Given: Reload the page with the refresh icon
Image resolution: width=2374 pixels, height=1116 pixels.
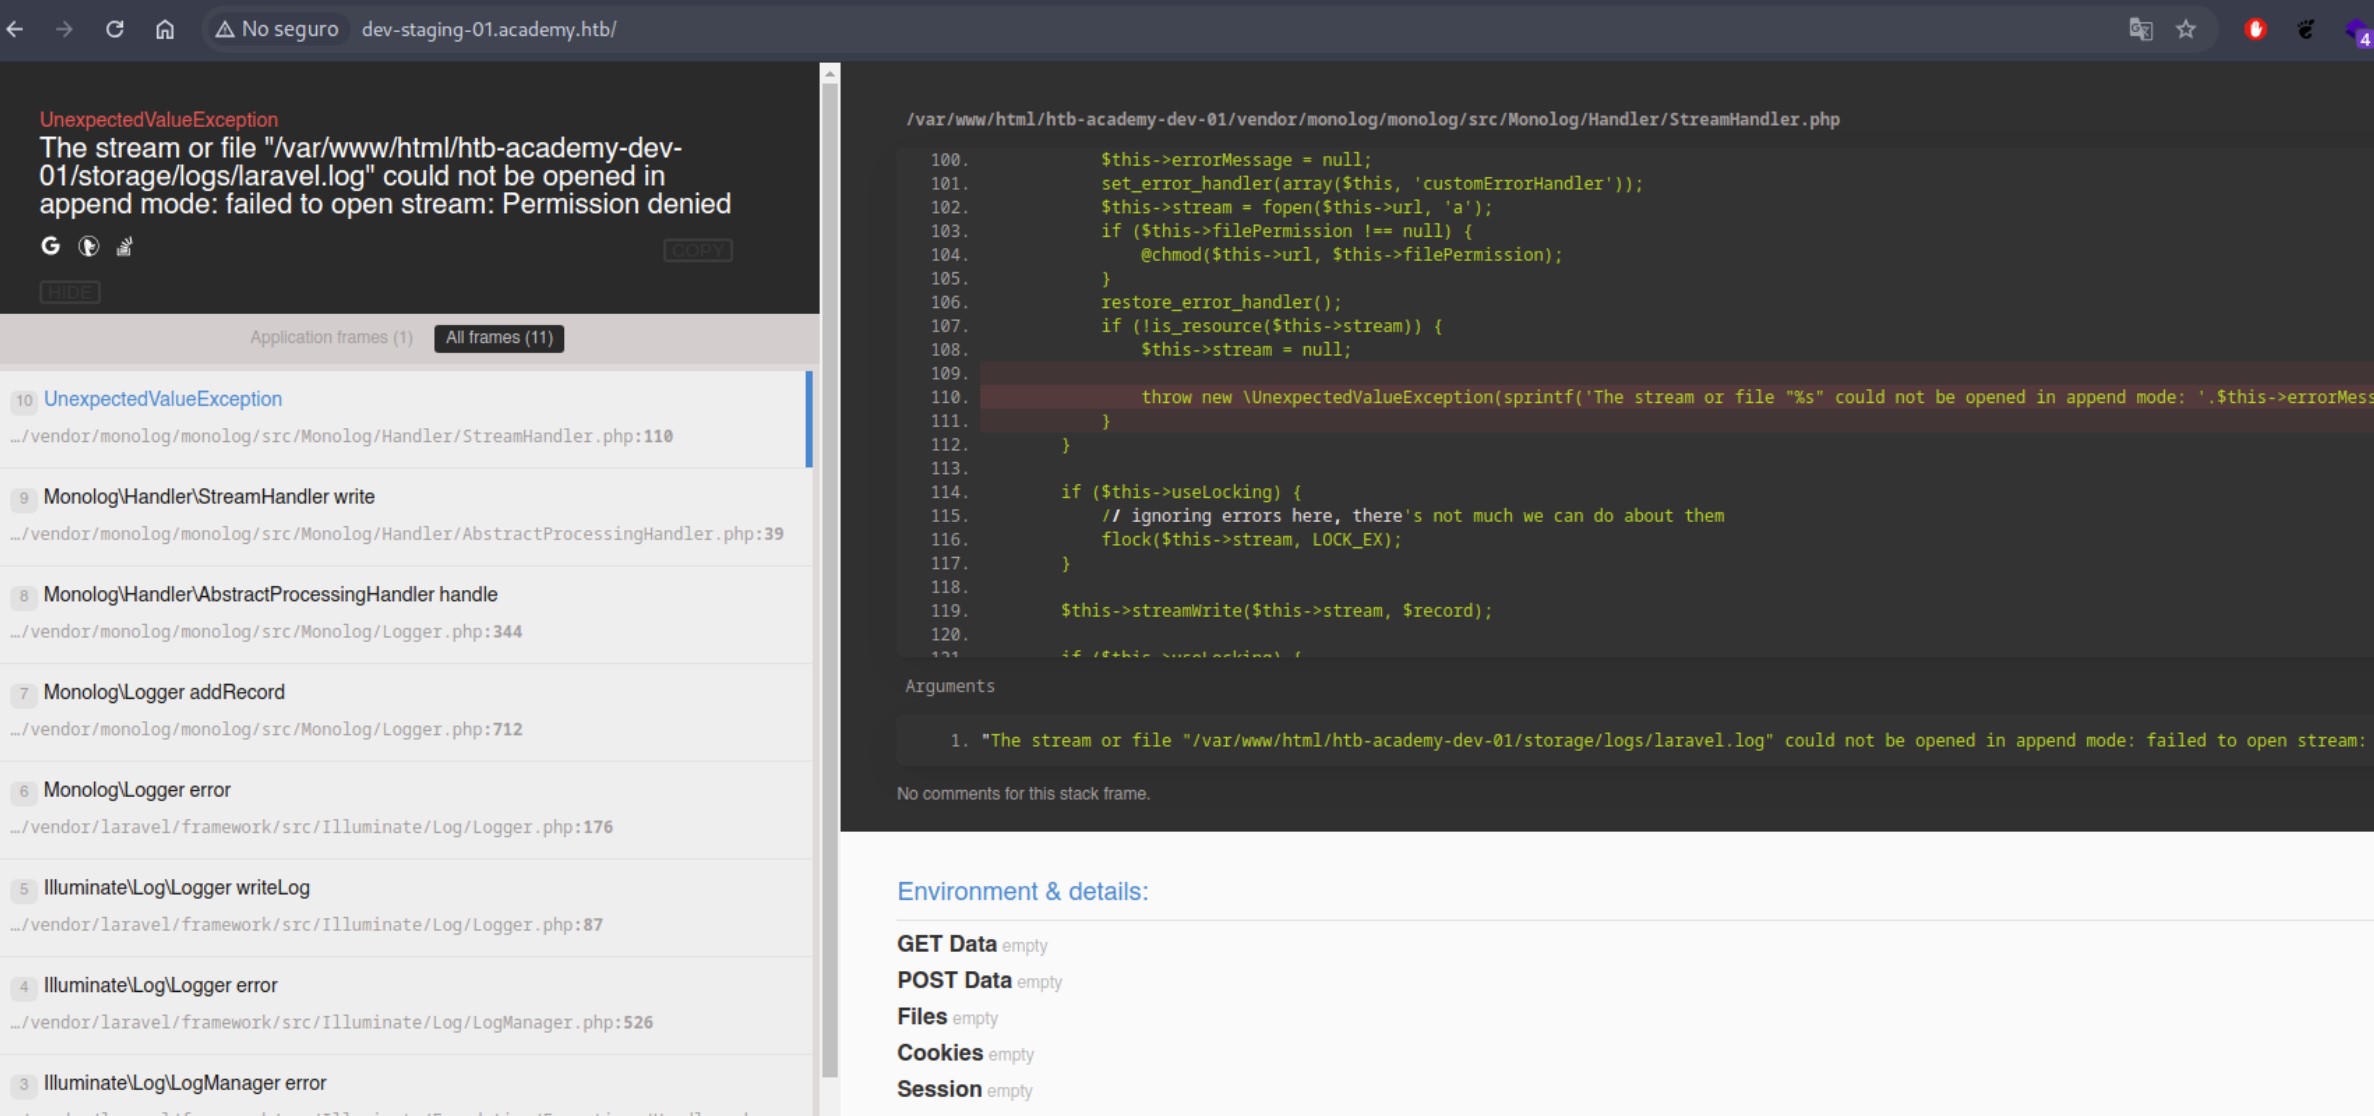Looking at the screenshot, I should click(115, 29).
